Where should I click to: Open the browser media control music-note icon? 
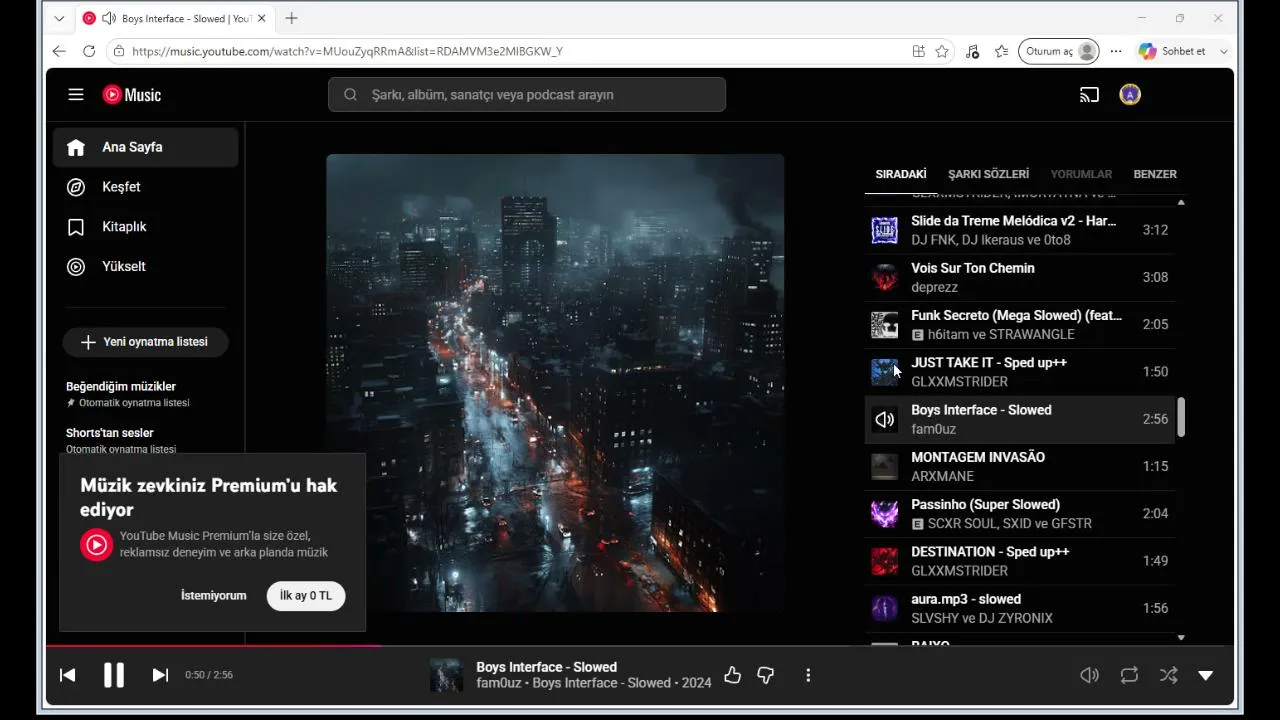[972, 51]
